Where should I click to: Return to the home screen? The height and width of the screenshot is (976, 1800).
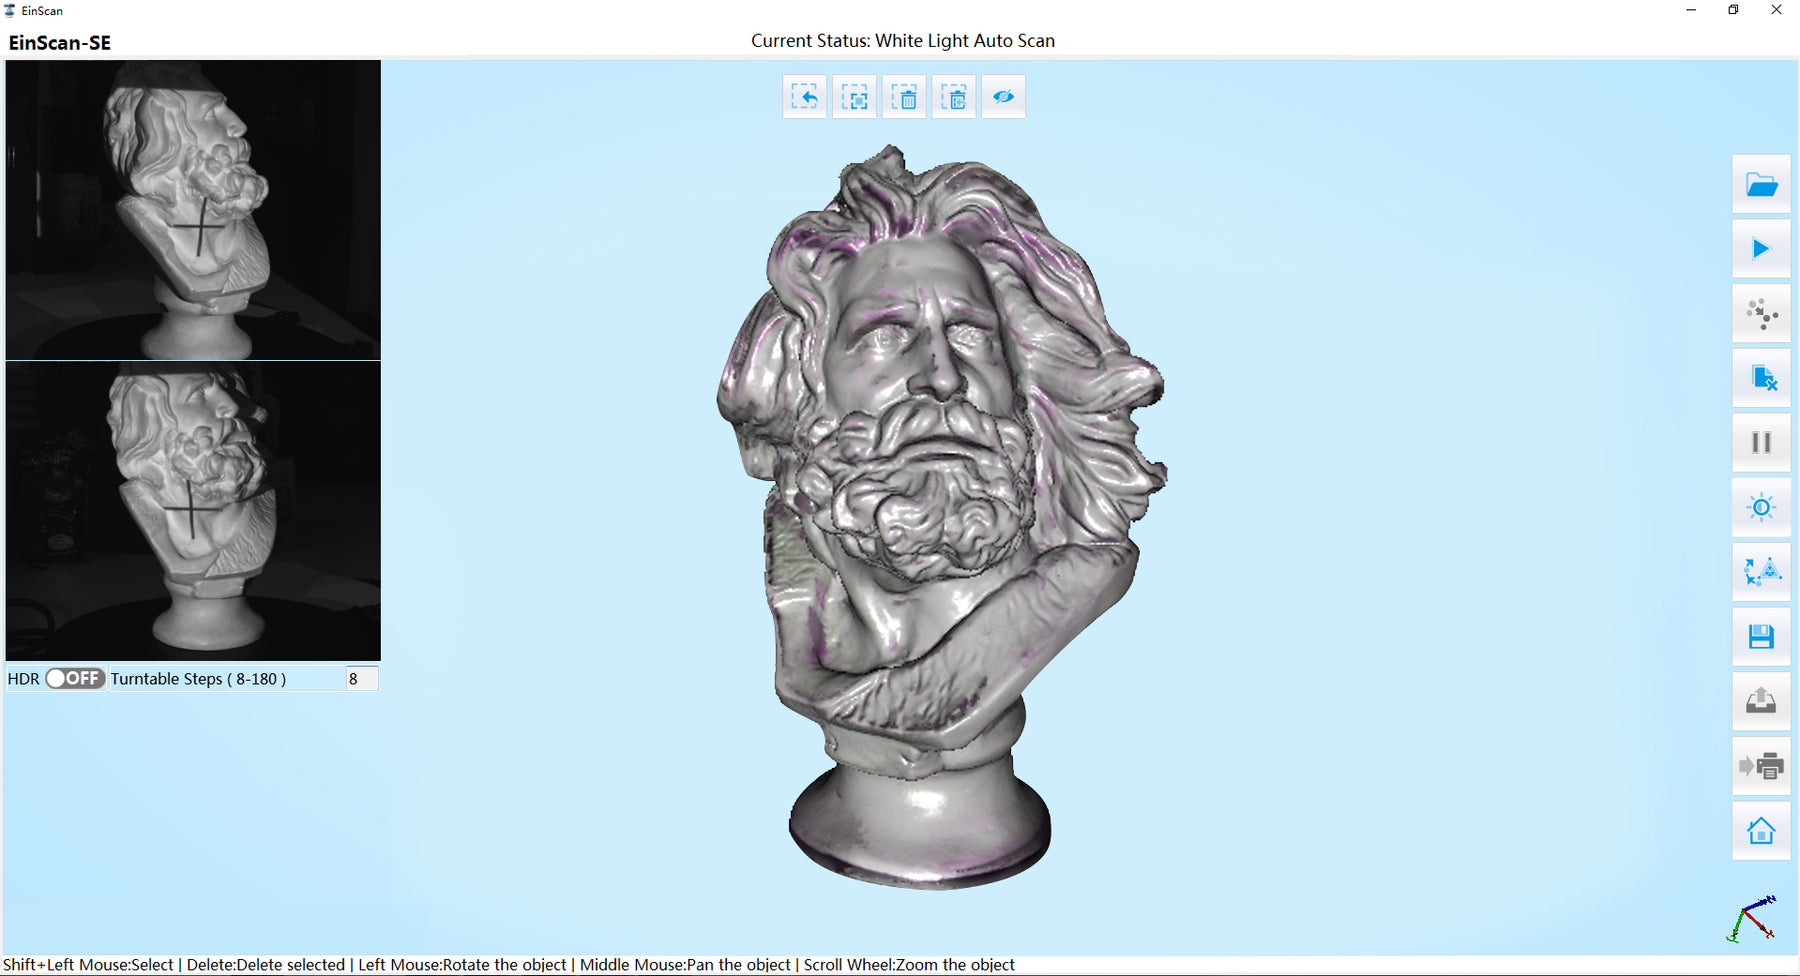pyautogui.click(x=1761, y=831)
